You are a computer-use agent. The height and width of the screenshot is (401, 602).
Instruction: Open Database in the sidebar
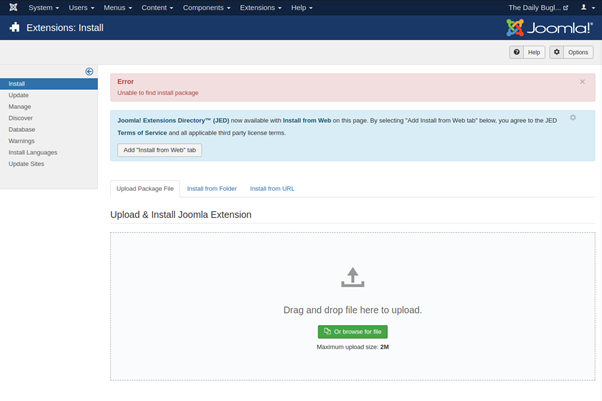[22, 130]
